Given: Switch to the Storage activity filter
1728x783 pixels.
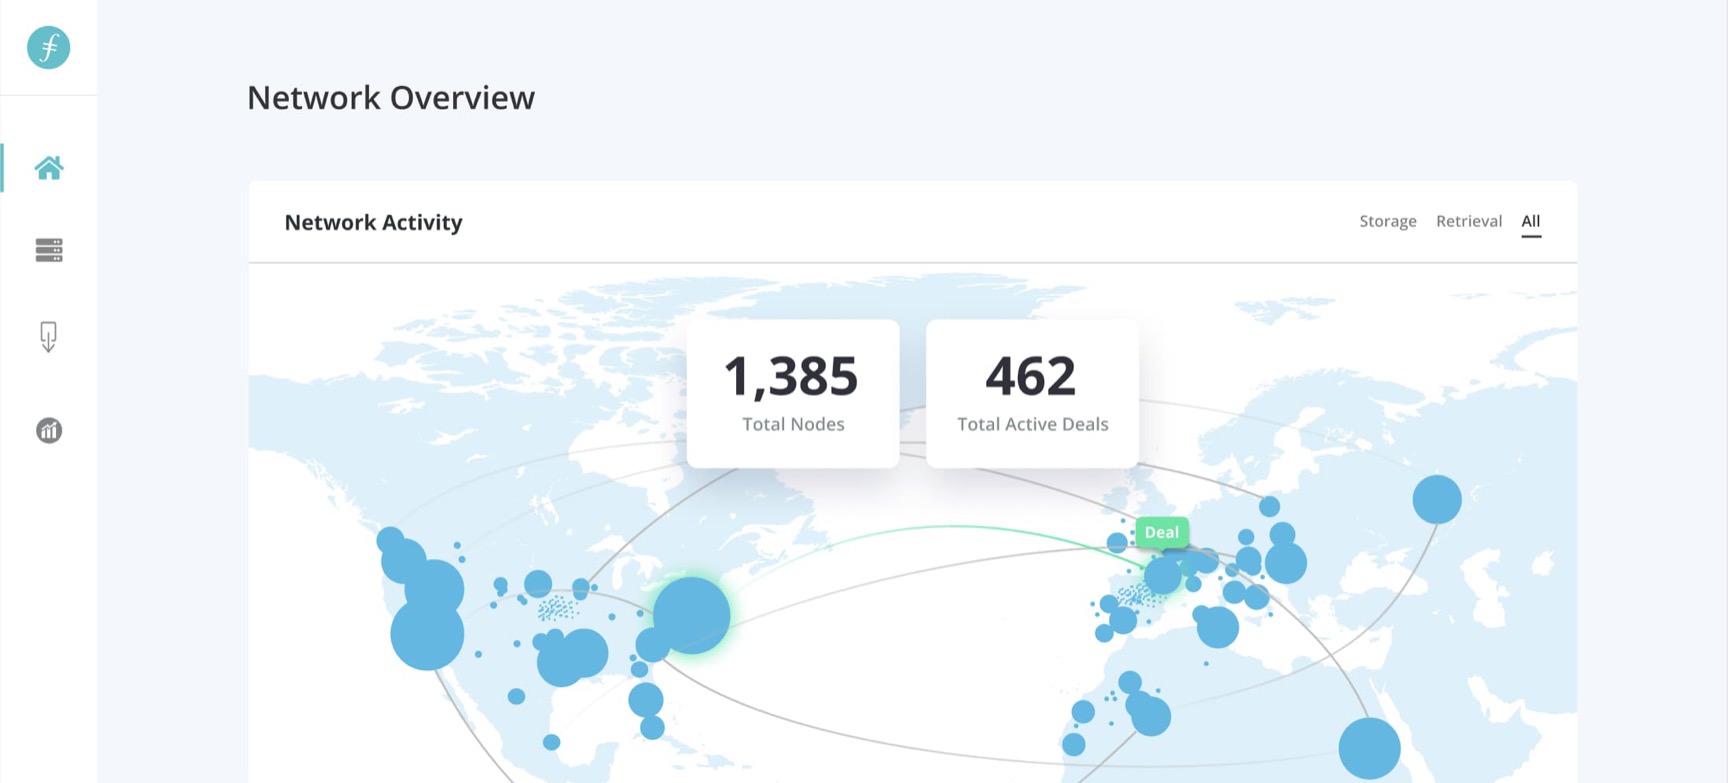Looking at the screenshot, I should tap(1387, 221).
